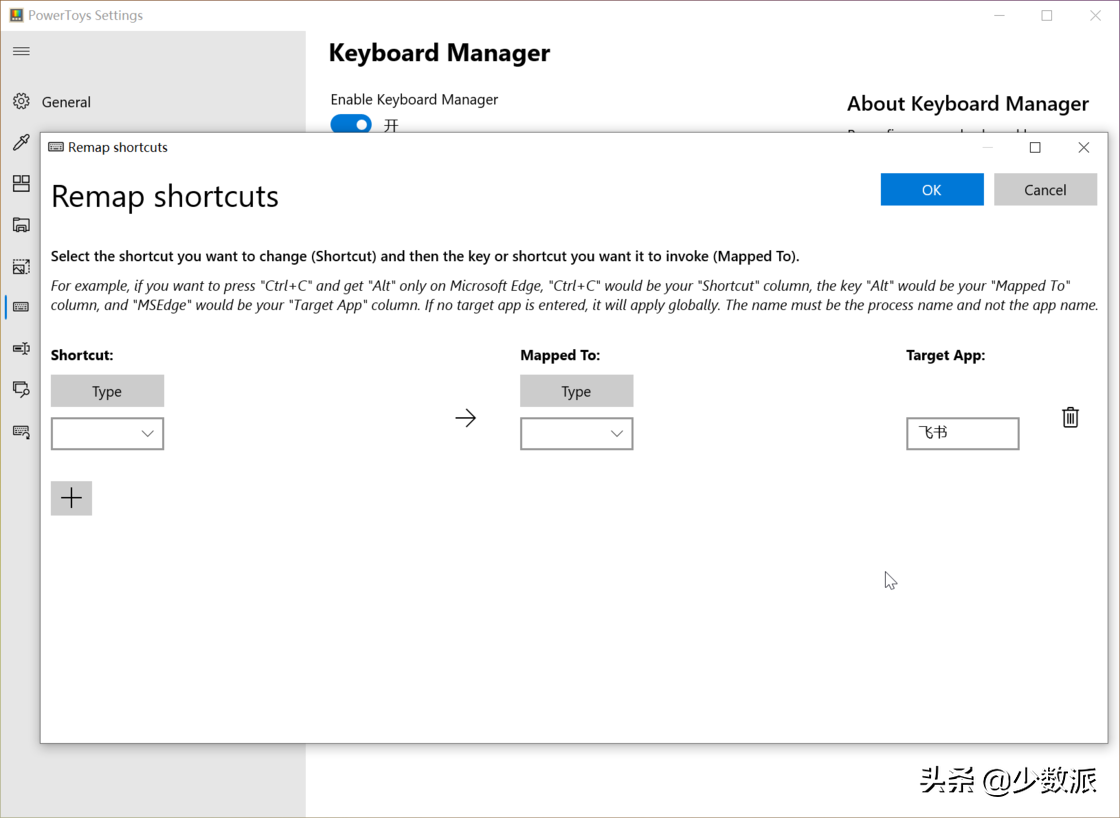This screenshot has width=1120, height=818.
Task: Select the Color Picker sidebar icon
Action: point(21,142)
